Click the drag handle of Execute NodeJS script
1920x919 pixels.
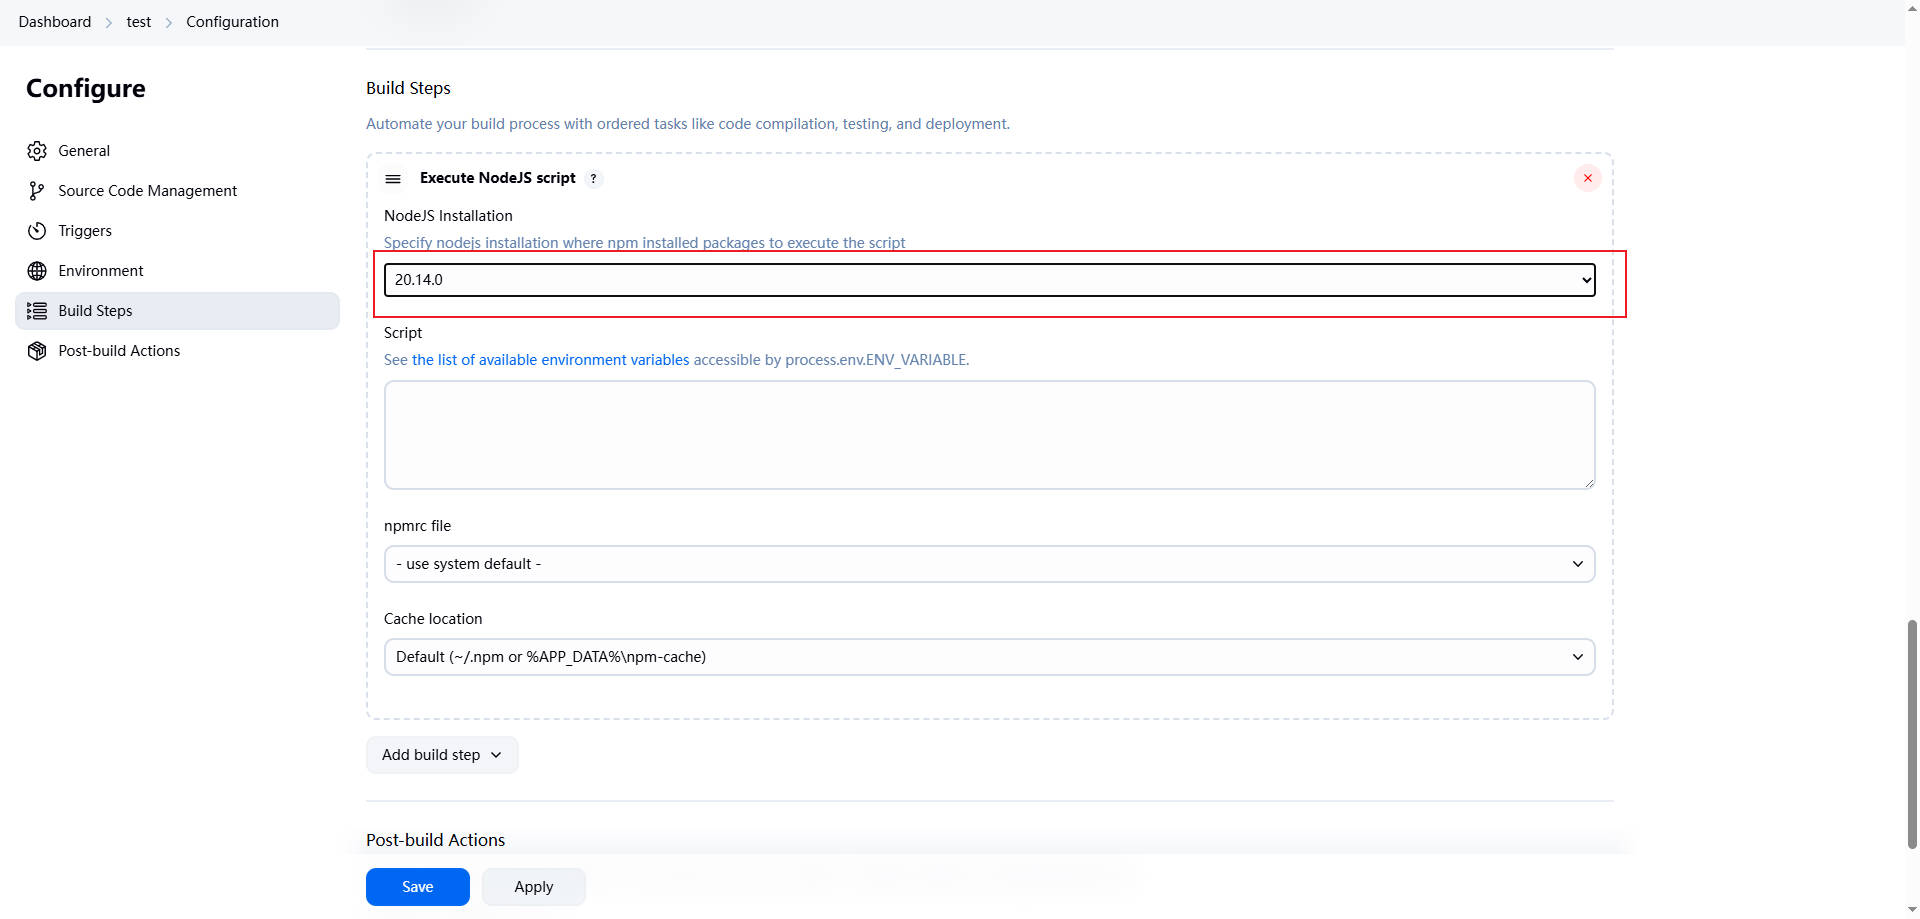pyautogui.click(x=393, y=179)
